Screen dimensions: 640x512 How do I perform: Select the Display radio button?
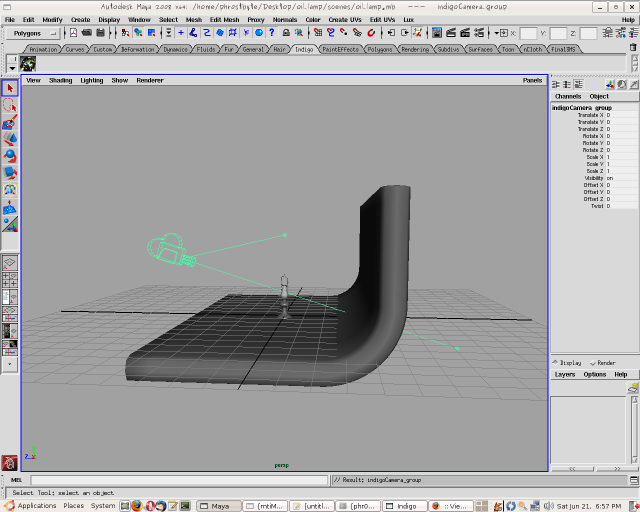556,363
